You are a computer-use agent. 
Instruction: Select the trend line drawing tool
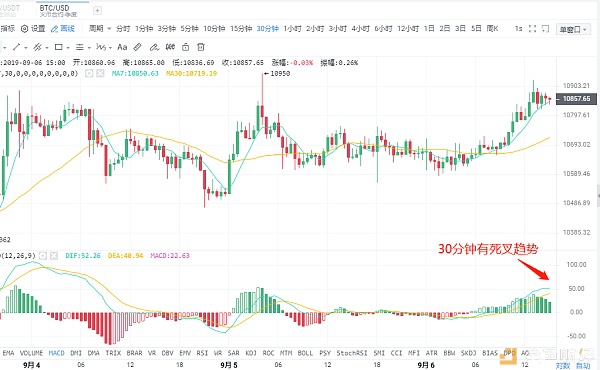(16, 47)
